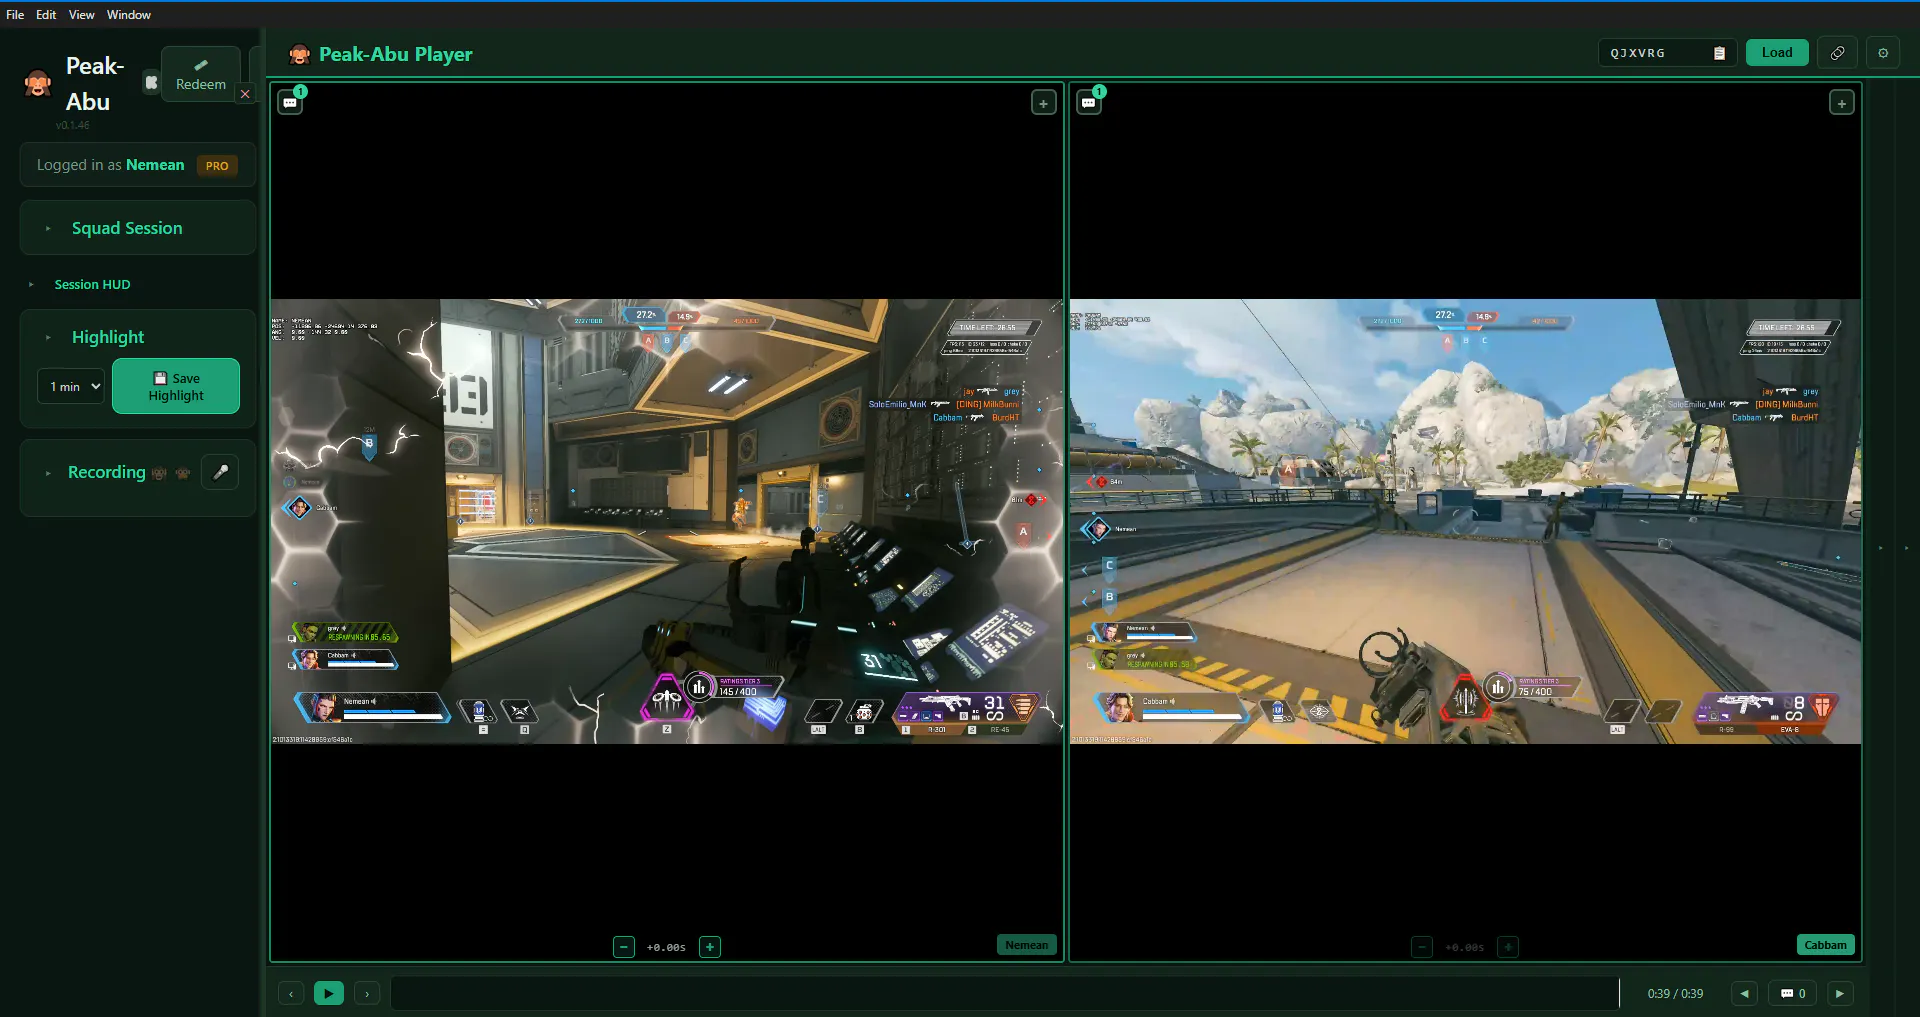Open the Edit menu
1920x1017 pixels.
46,15
